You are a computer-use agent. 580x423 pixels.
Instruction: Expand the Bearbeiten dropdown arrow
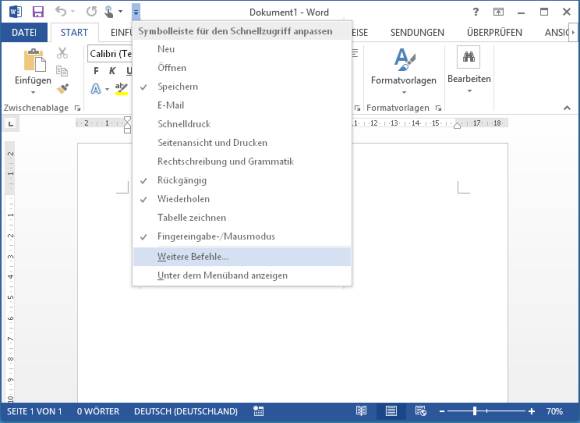(469, 91)
